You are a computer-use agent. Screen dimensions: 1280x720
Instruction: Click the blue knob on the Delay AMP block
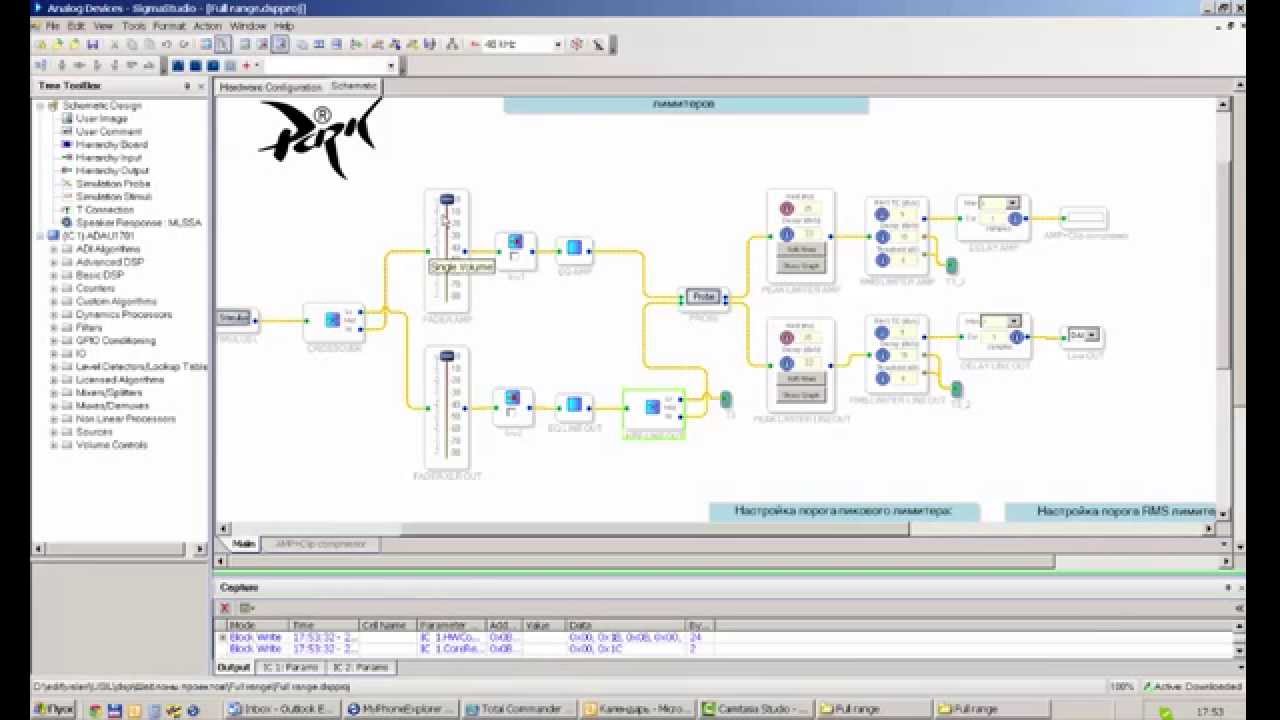point(1015,219)
